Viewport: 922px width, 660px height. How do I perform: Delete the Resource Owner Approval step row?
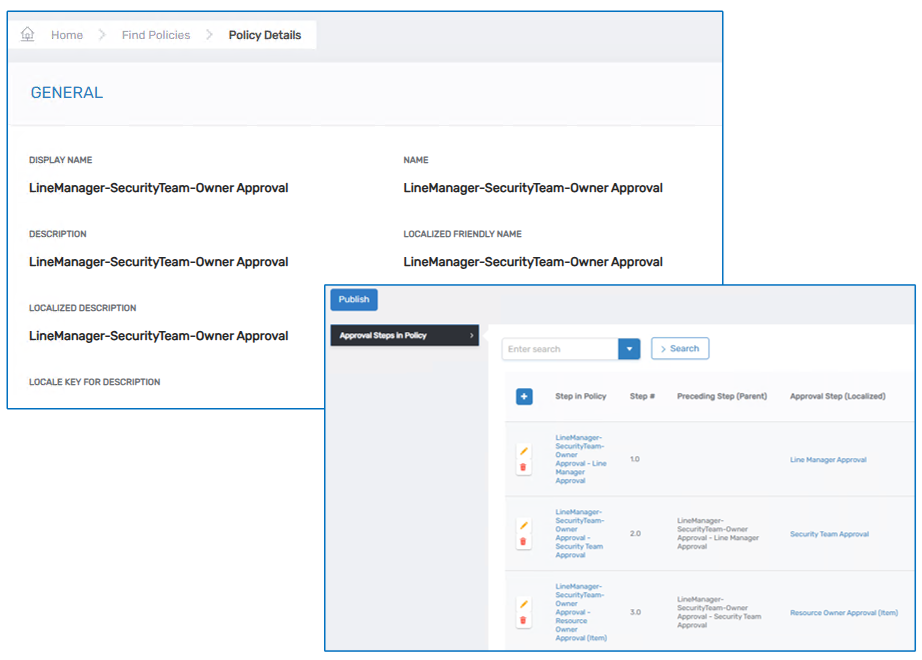pyautogui.click(x=523, y=620)
